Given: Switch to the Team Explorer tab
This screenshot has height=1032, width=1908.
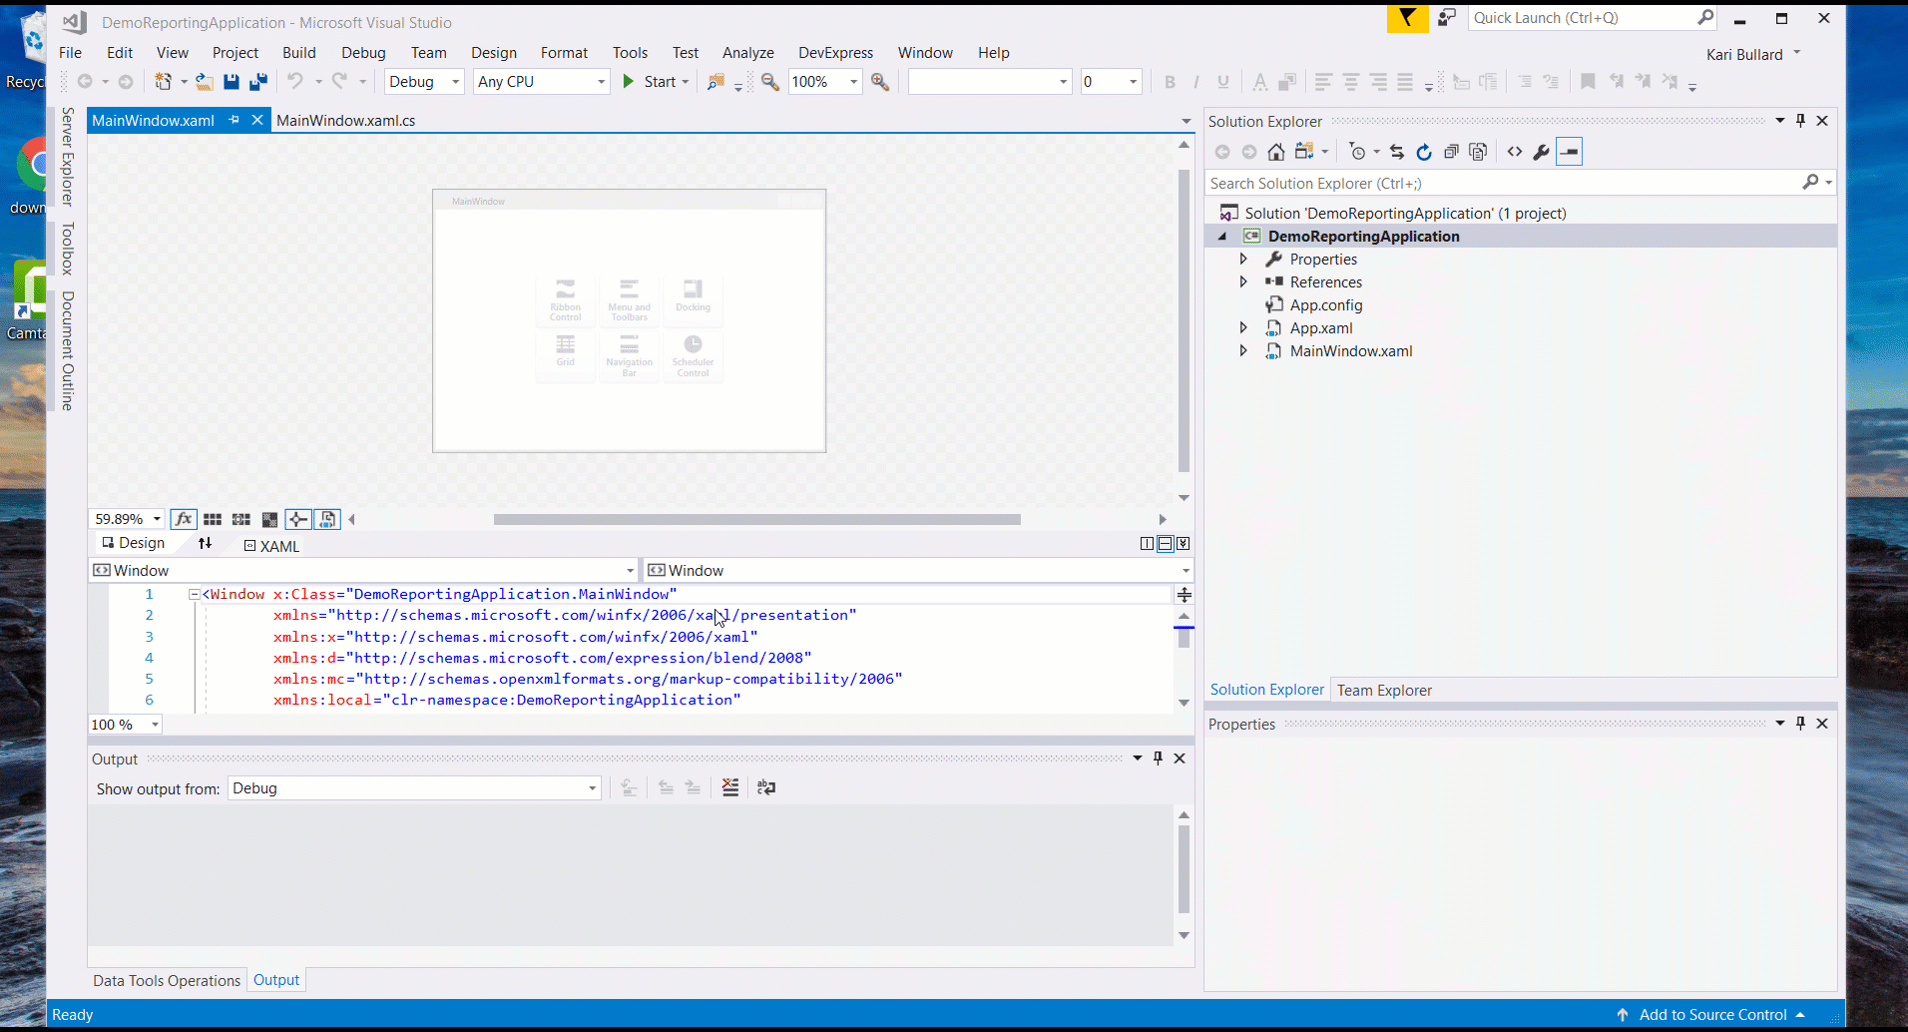Looking at the screenshot, I should (1384, 690).
